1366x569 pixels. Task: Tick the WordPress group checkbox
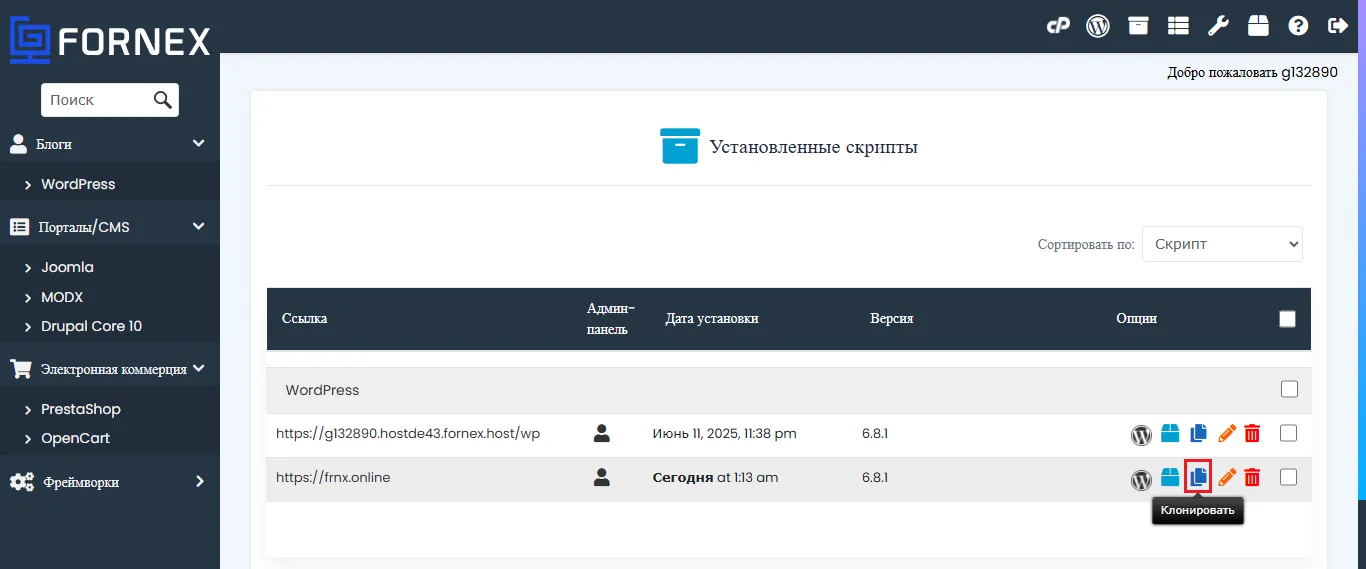pos(1289,389)
